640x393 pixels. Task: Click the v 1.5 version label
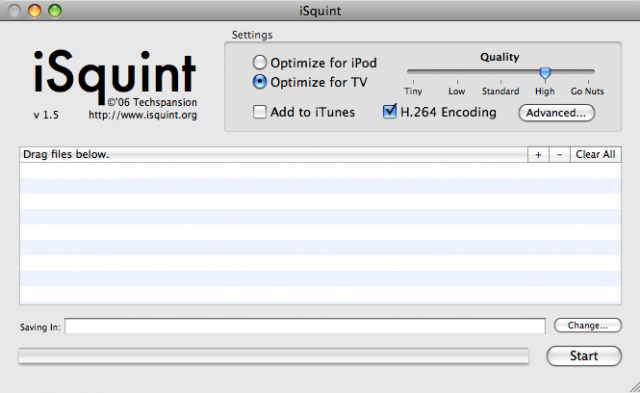click(46, 115)
